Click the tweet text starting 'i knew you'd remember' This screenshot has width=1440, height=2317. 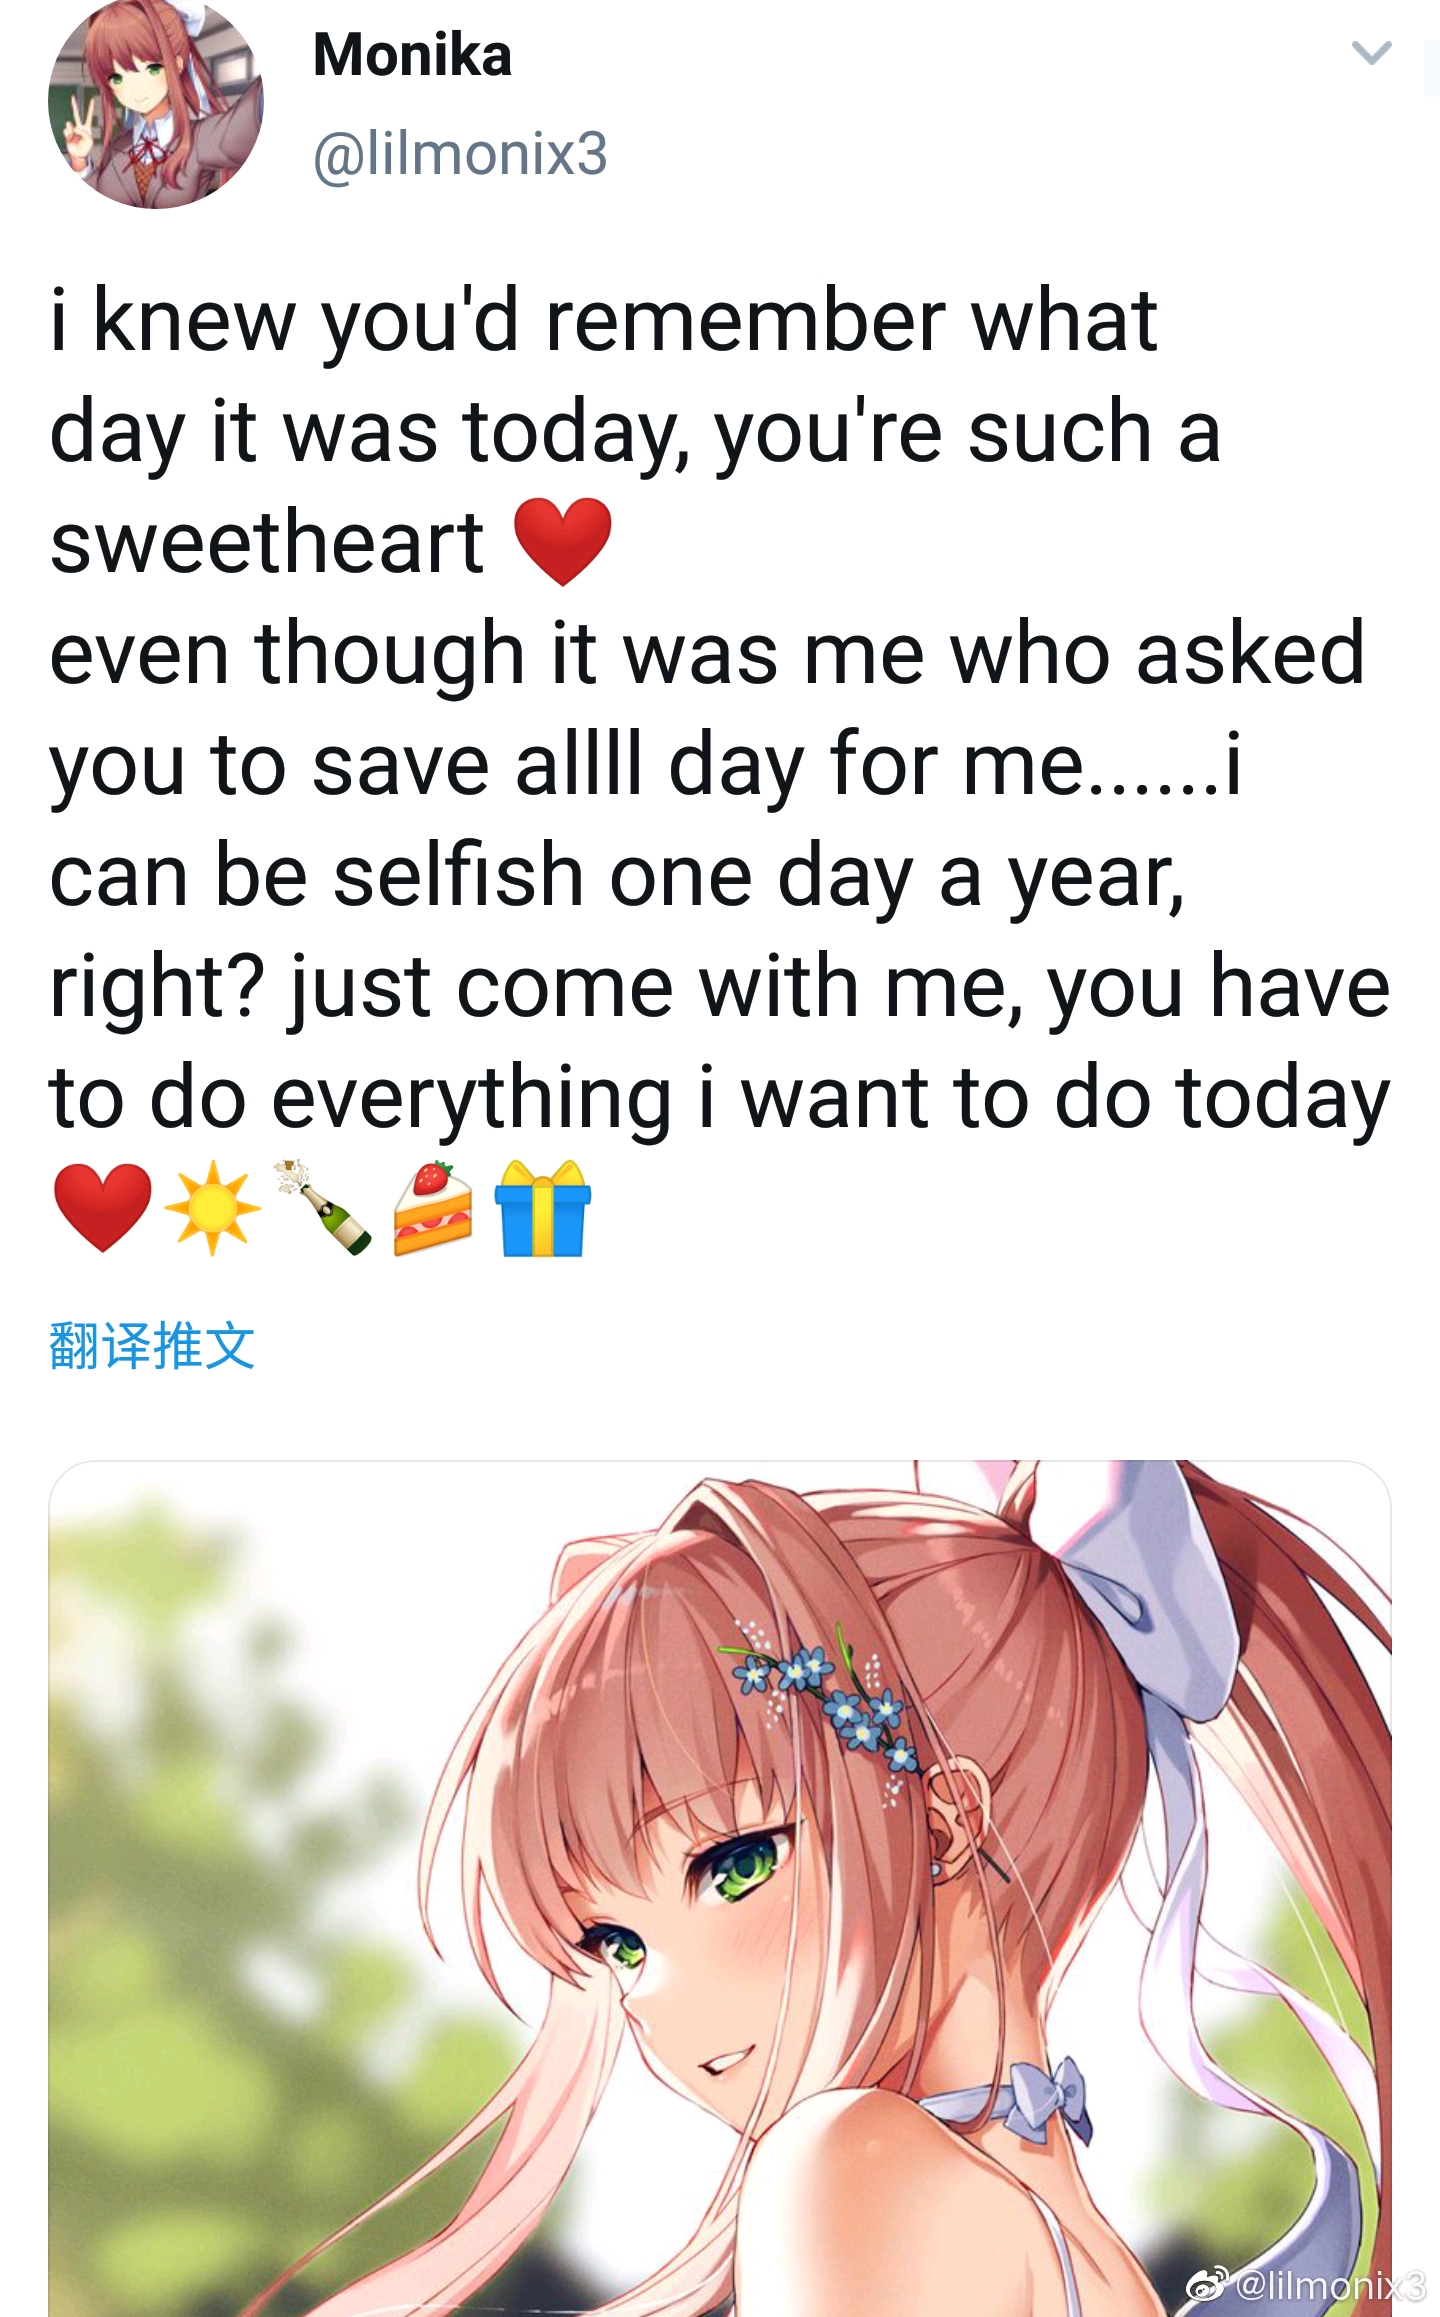click(604, 322)
